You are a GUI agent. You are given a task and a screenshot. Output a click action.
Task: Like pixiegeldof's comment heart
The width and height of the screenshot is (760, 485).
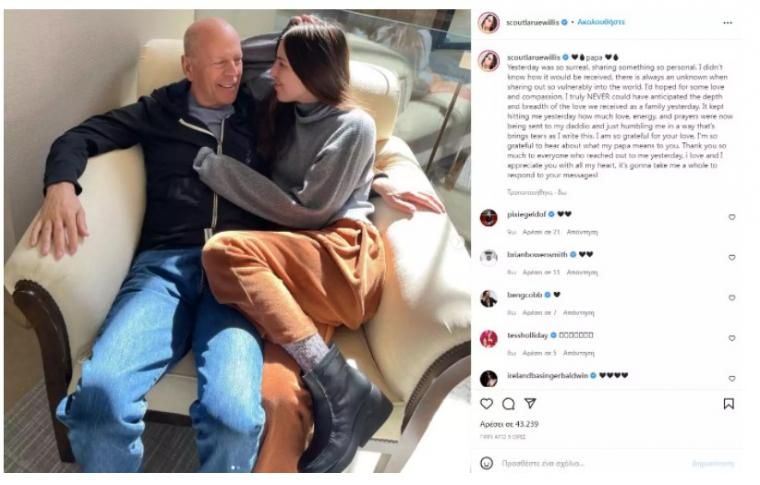tap(732, 217)
